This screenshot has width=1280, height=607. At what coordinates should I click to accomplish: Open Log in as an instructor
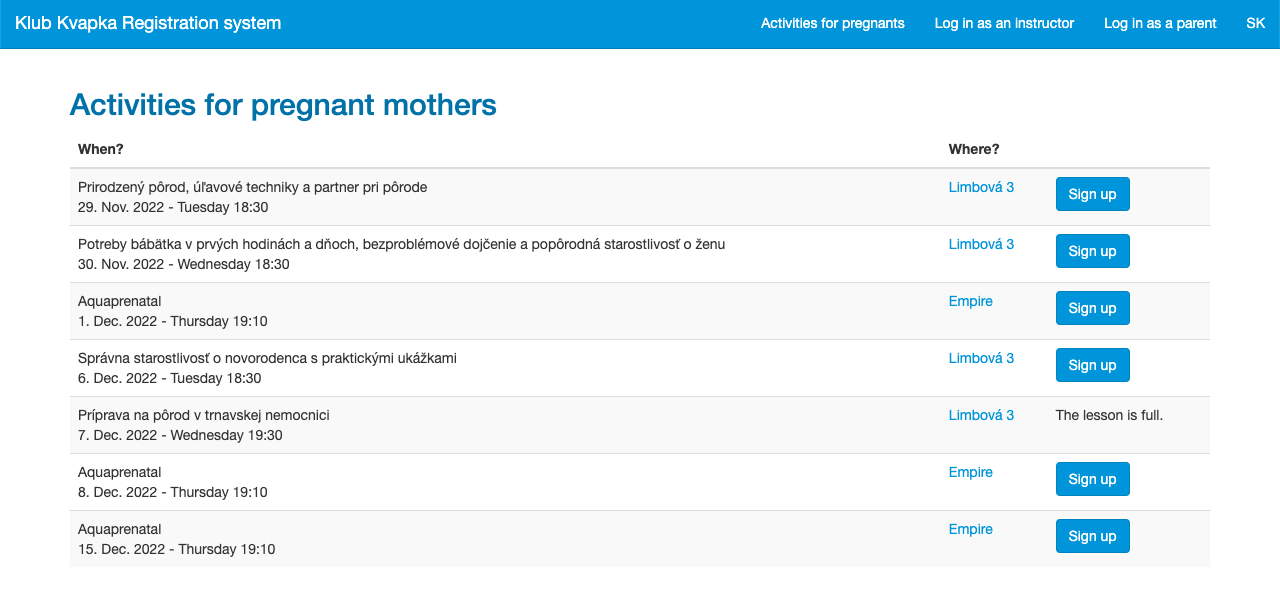[x=1004, y=23]
